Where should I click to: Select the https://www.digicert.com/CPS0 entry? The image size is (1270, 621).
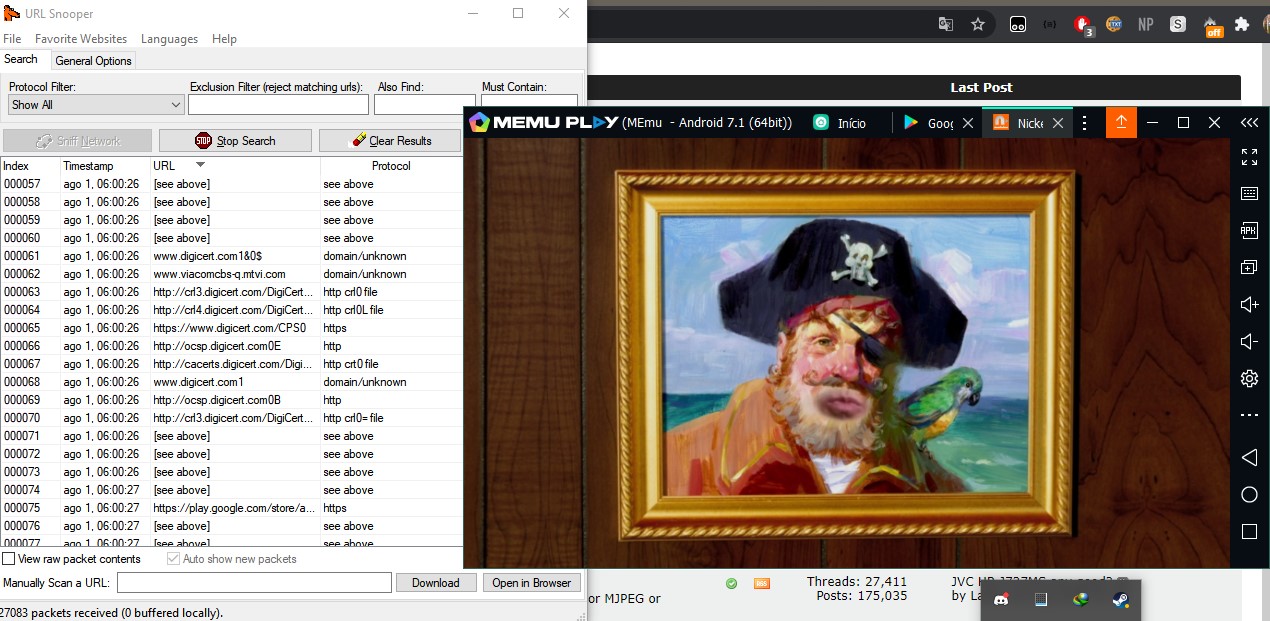point(231,328)
